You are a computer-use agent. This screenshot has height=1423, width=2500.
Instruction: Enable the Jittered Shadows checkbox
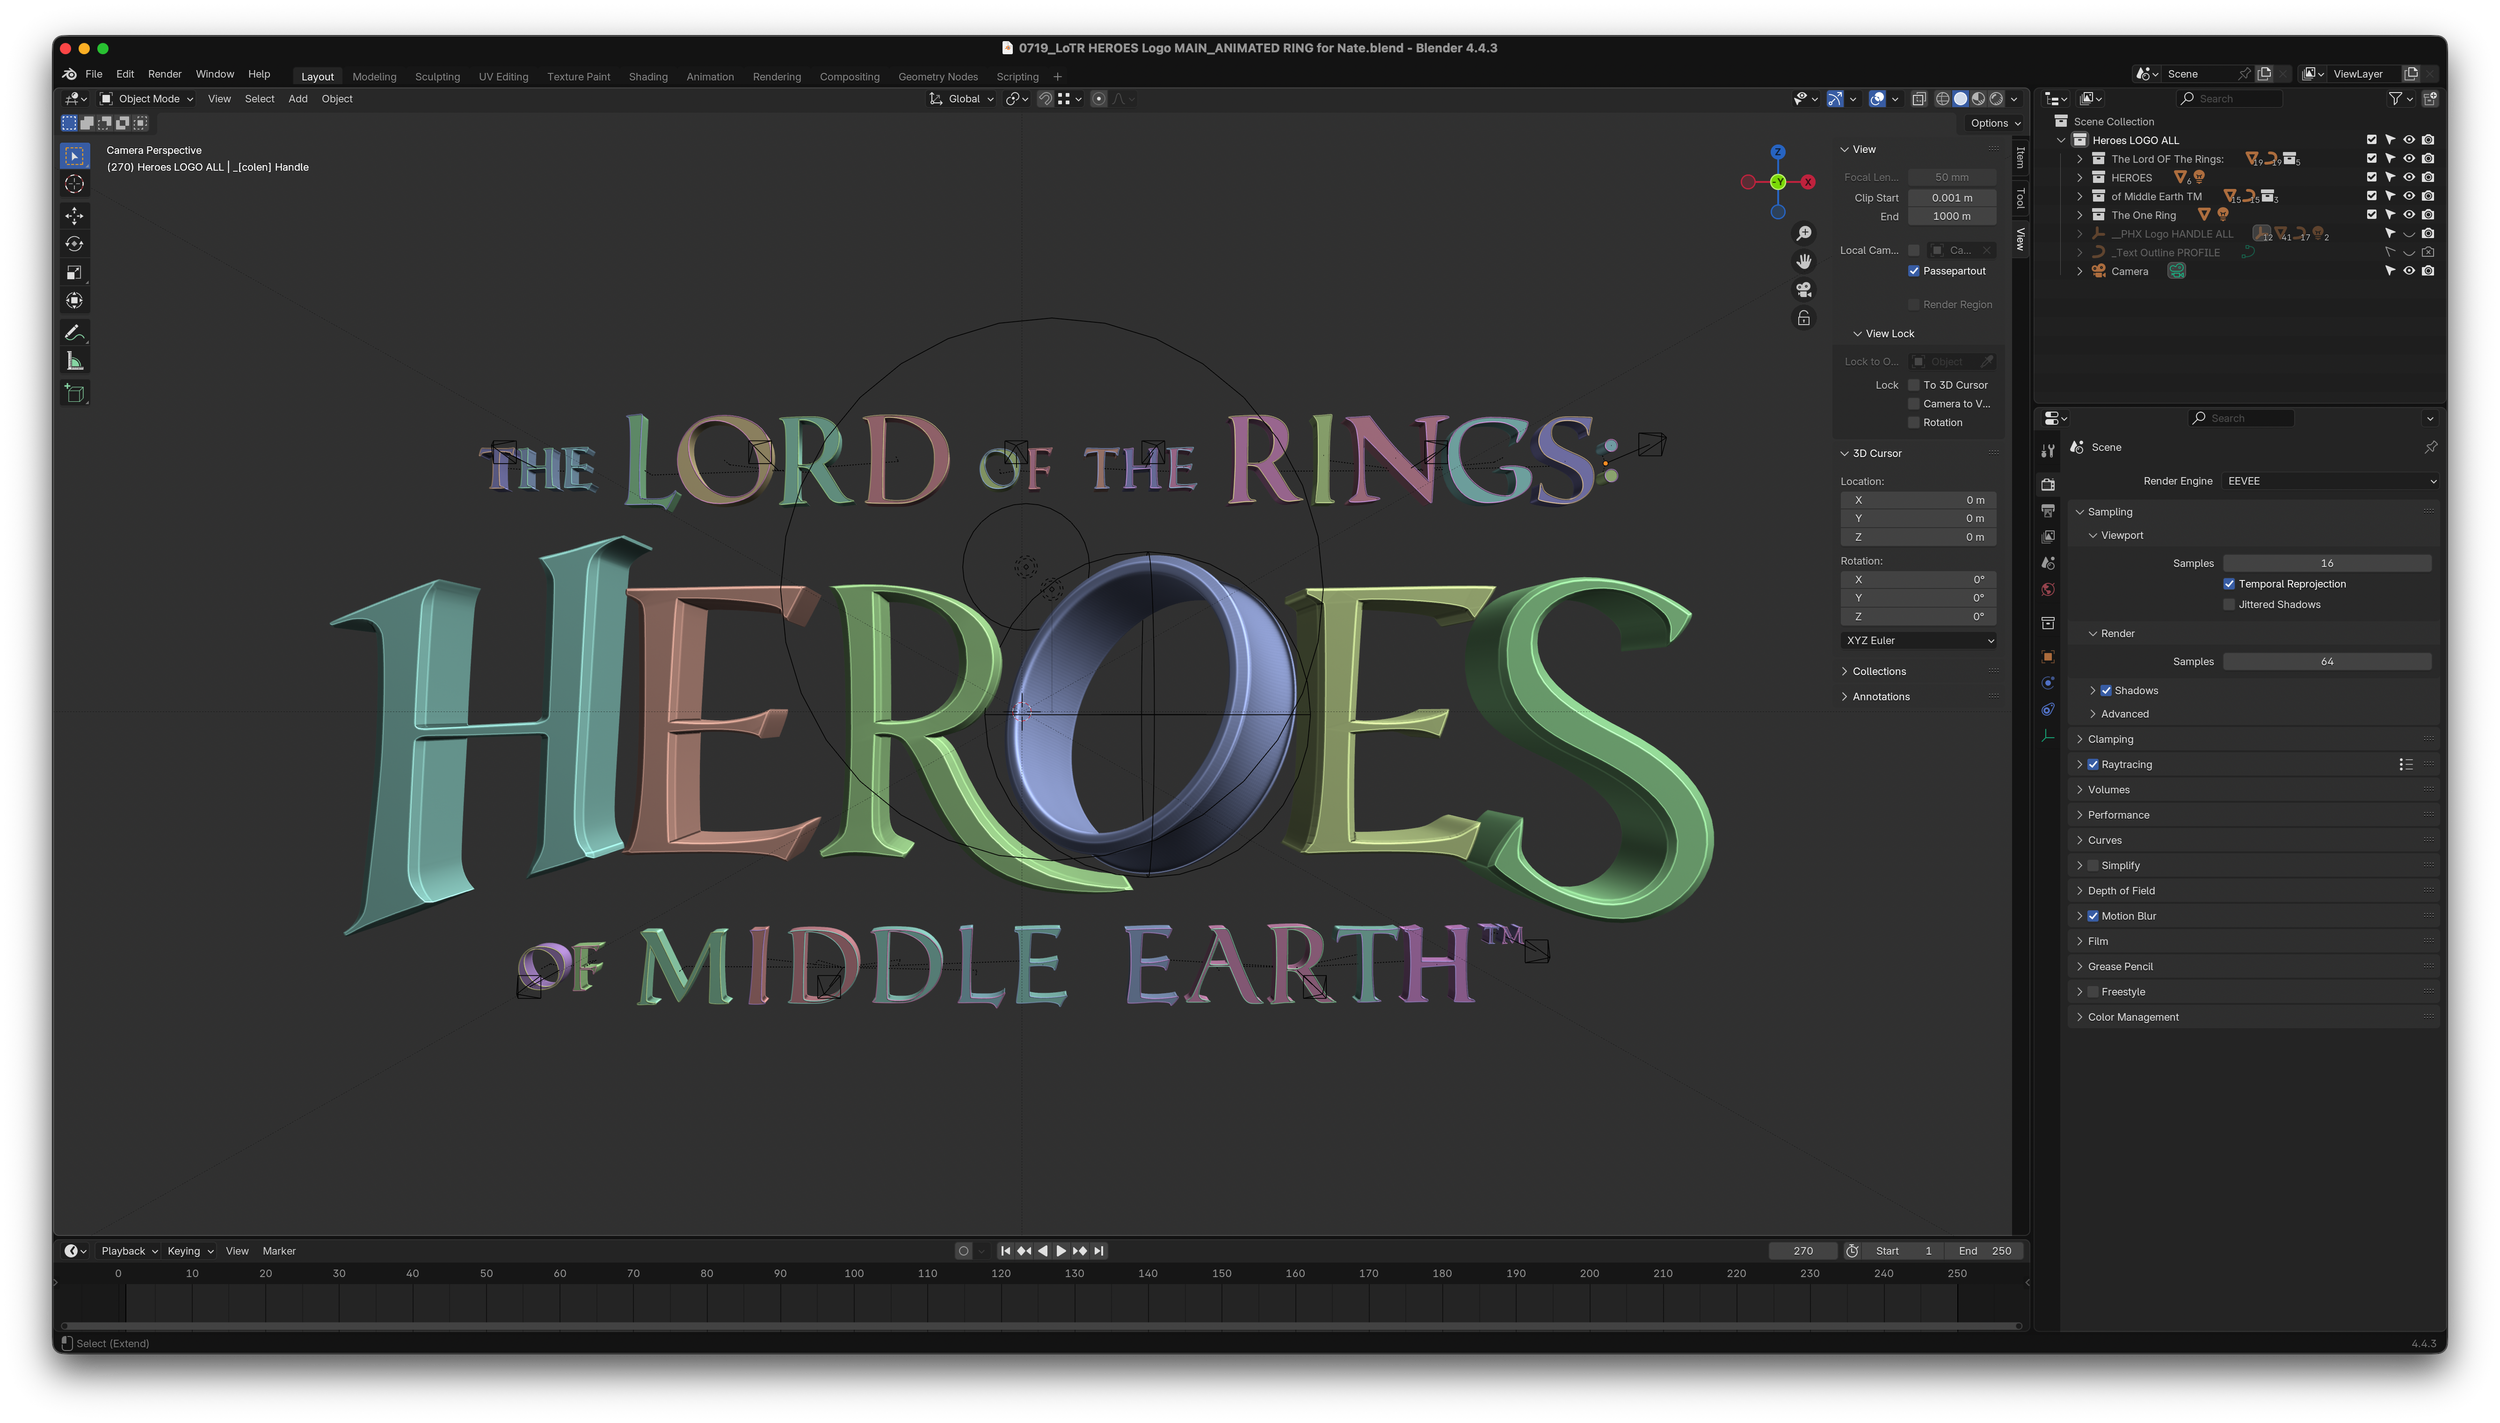coord(2228,605)
